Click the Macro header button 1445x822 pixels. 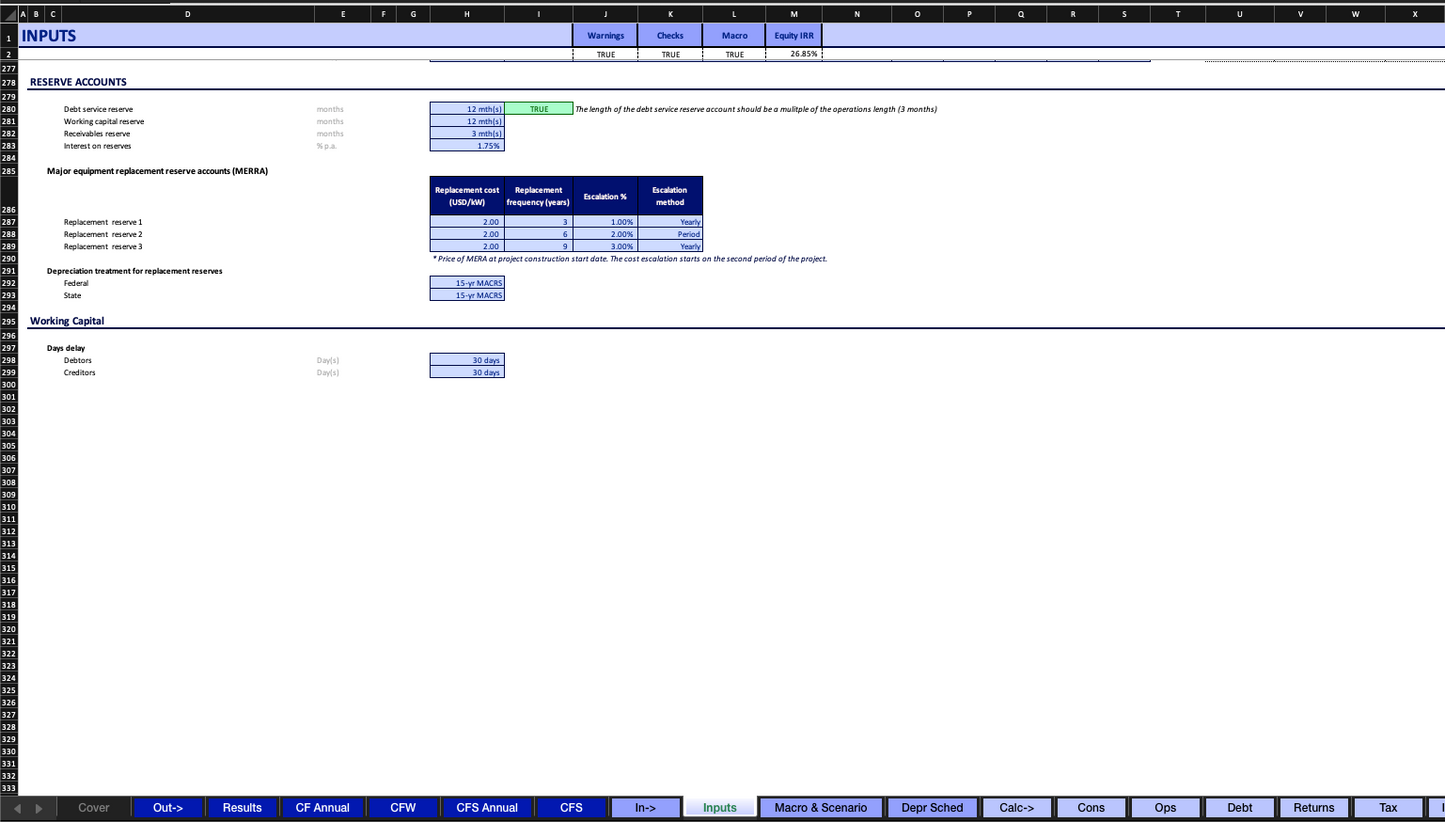734,36
